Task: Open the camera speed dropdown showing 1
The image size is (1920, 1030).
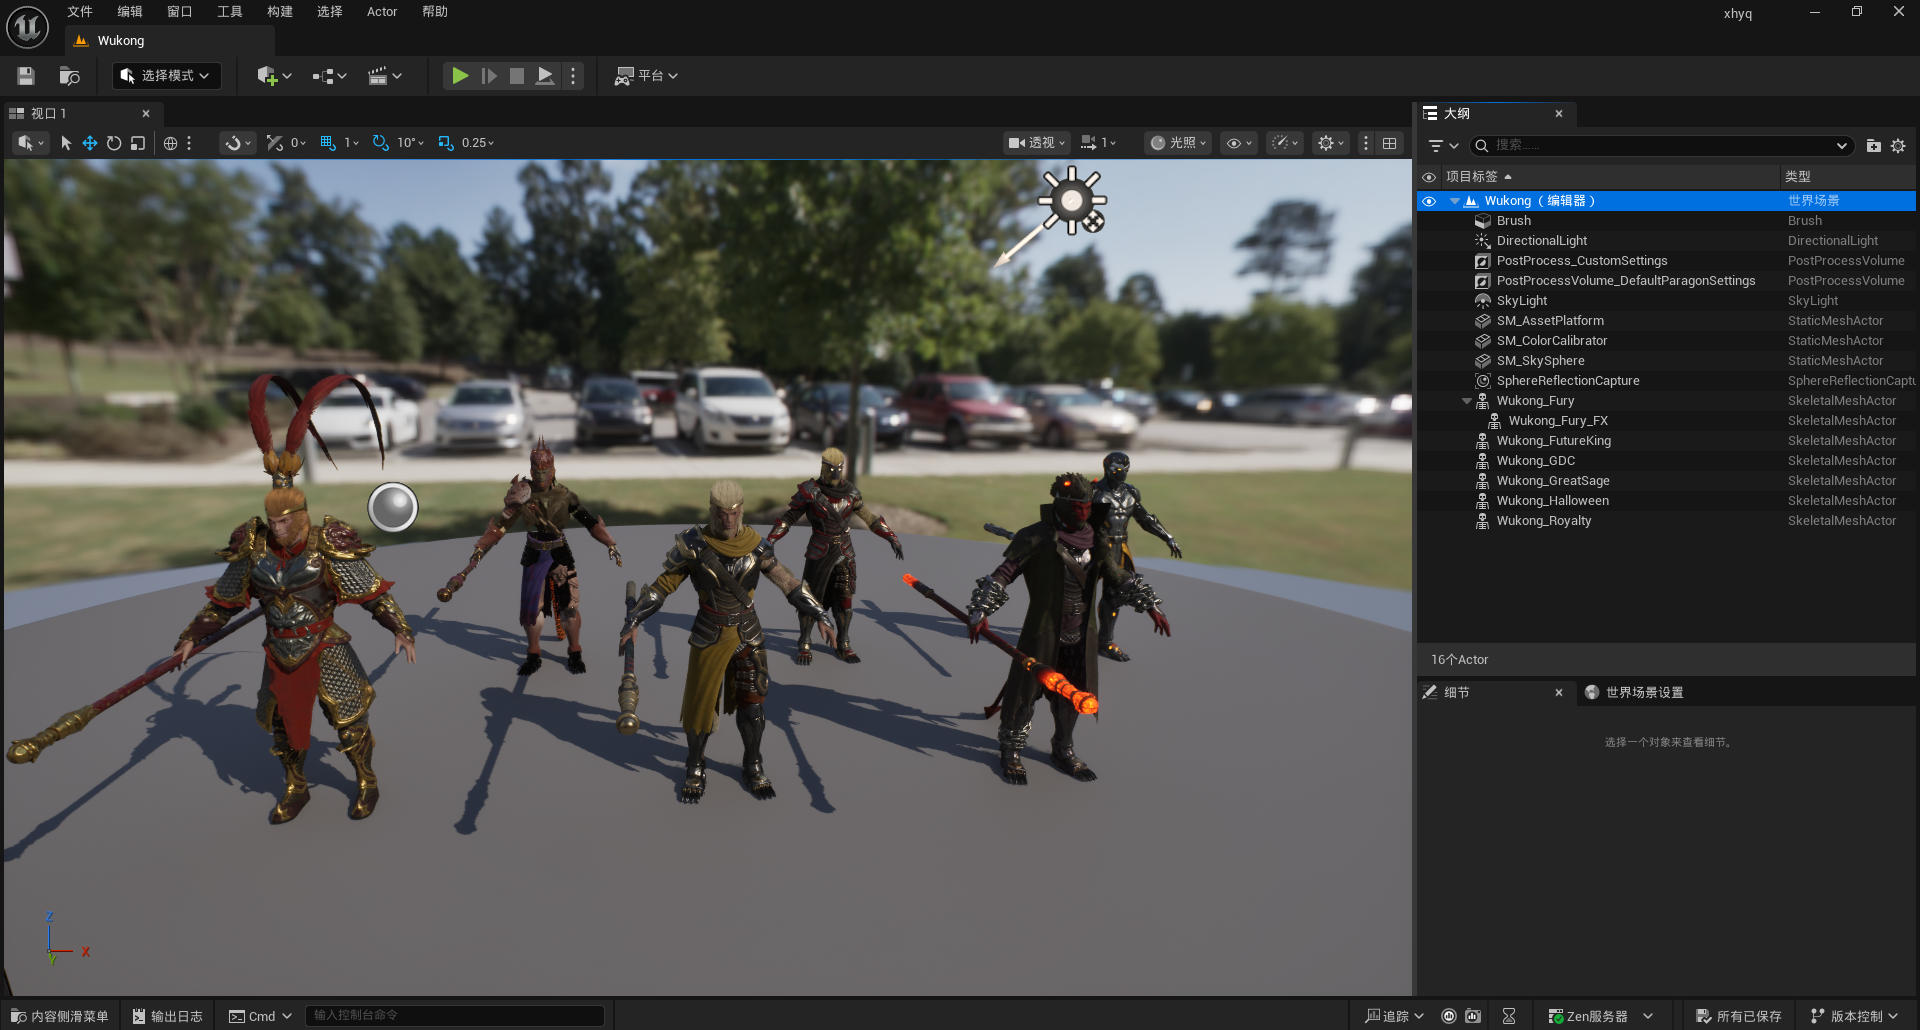Action: tap(1098, 143)
